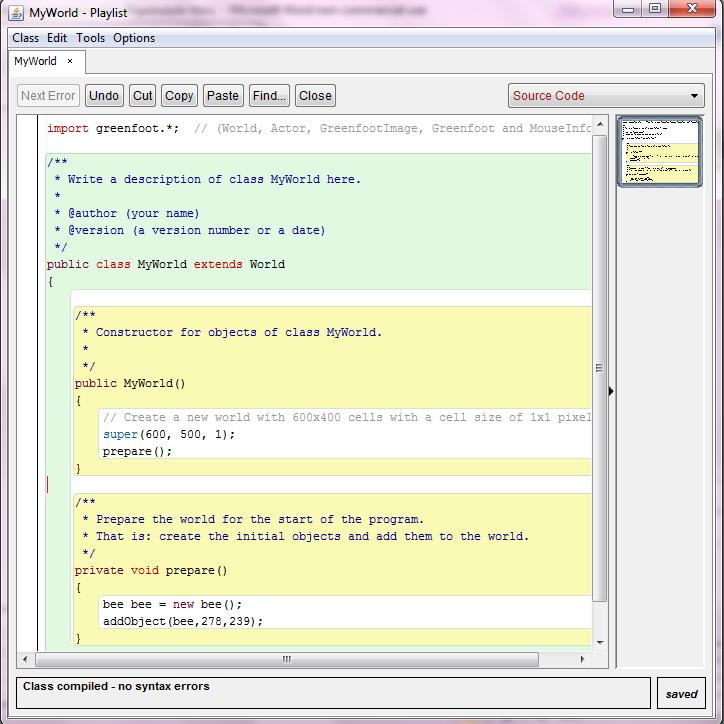Close the MyWorld tab with its x
Screen dimensions: 724x724
[70, 61]
